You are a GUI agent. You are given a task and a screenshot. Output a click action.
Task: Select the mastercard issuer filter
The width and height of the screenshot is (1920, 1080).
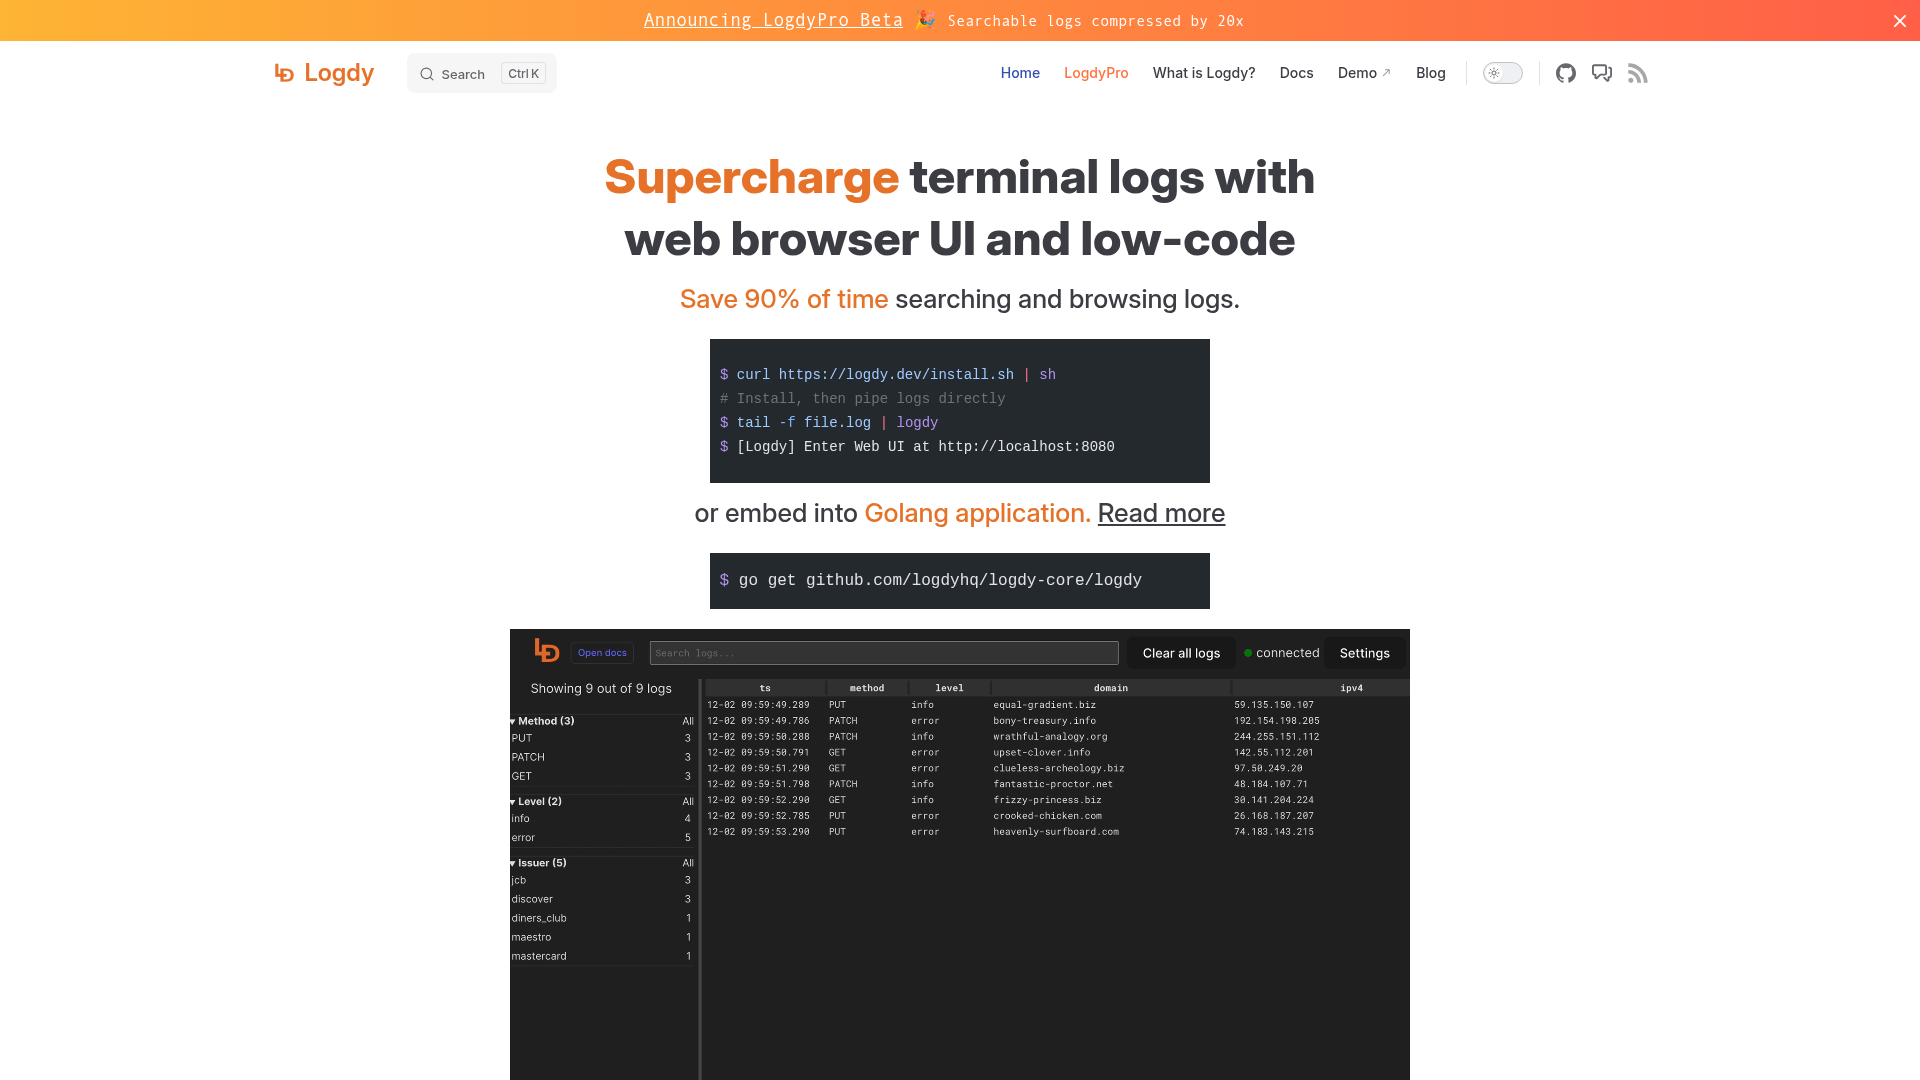[x=601, y=956]
